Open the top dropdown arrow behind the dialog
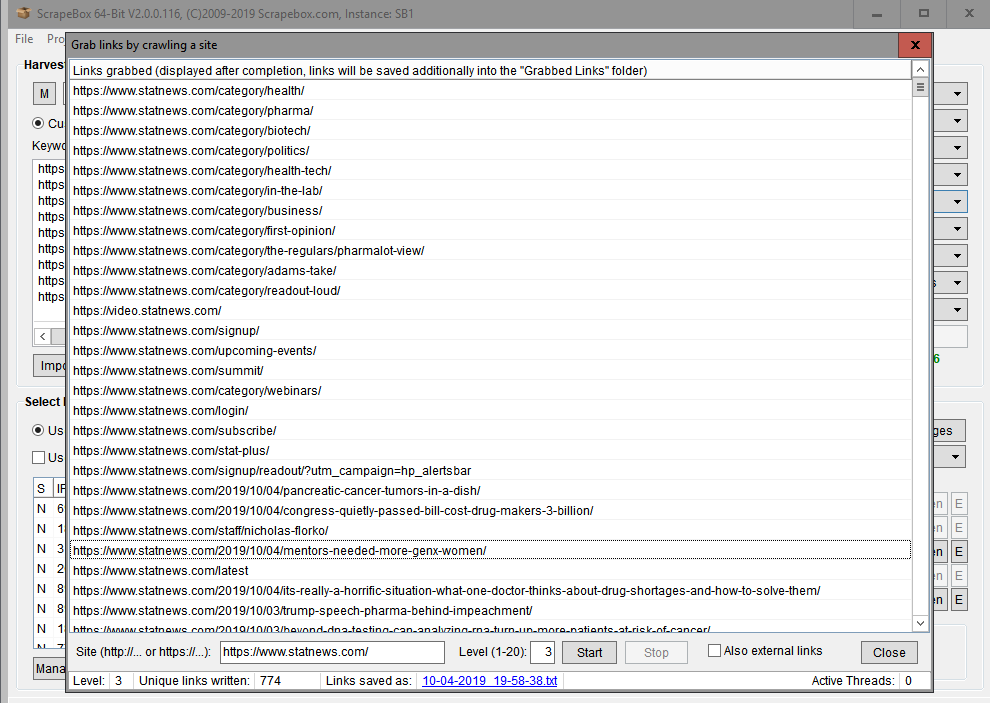The height and width of the screenshot is (703, 990). click(x=957, y=93)
